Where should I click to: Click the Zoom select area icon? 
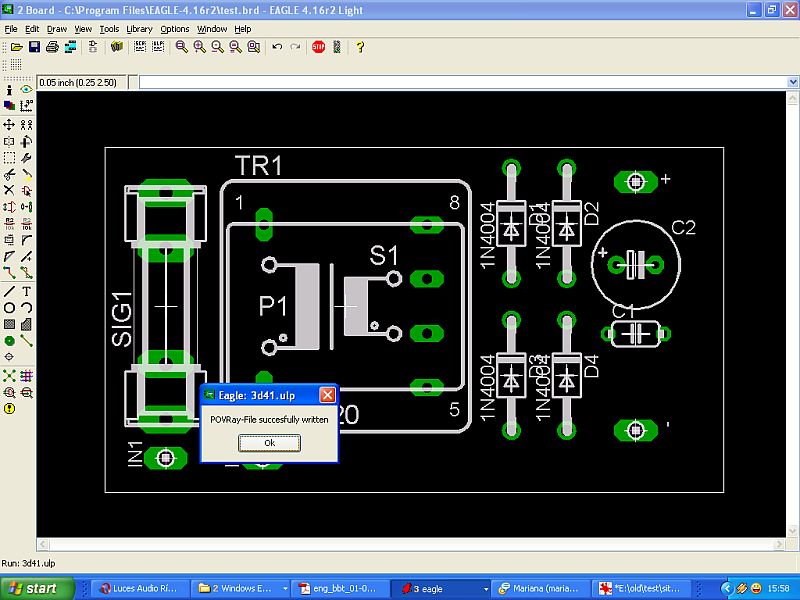254,47
